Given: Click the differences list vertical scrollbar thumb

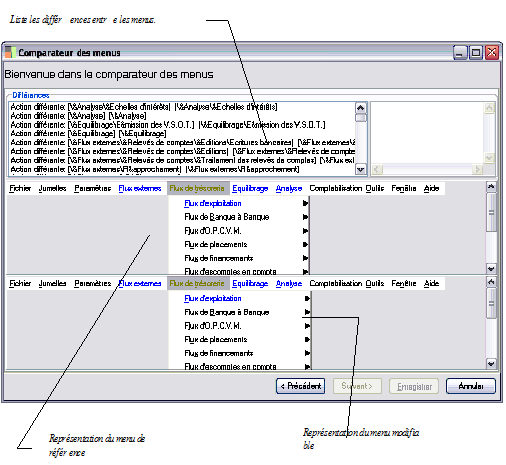Looking at the screenshot, I should coord(360,118).
